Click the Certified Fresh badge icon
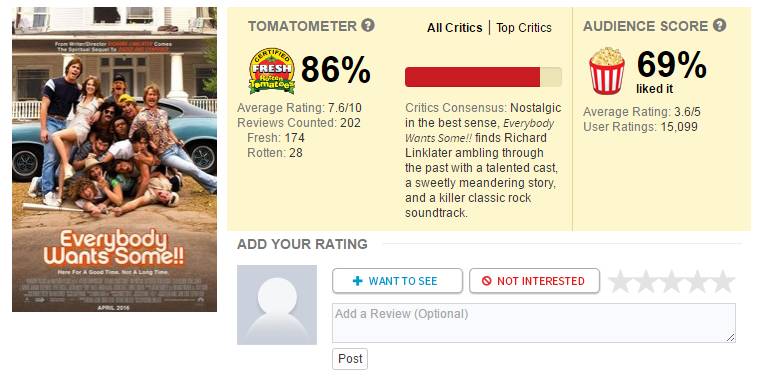766x380 pixels. [x=272, y=71]
